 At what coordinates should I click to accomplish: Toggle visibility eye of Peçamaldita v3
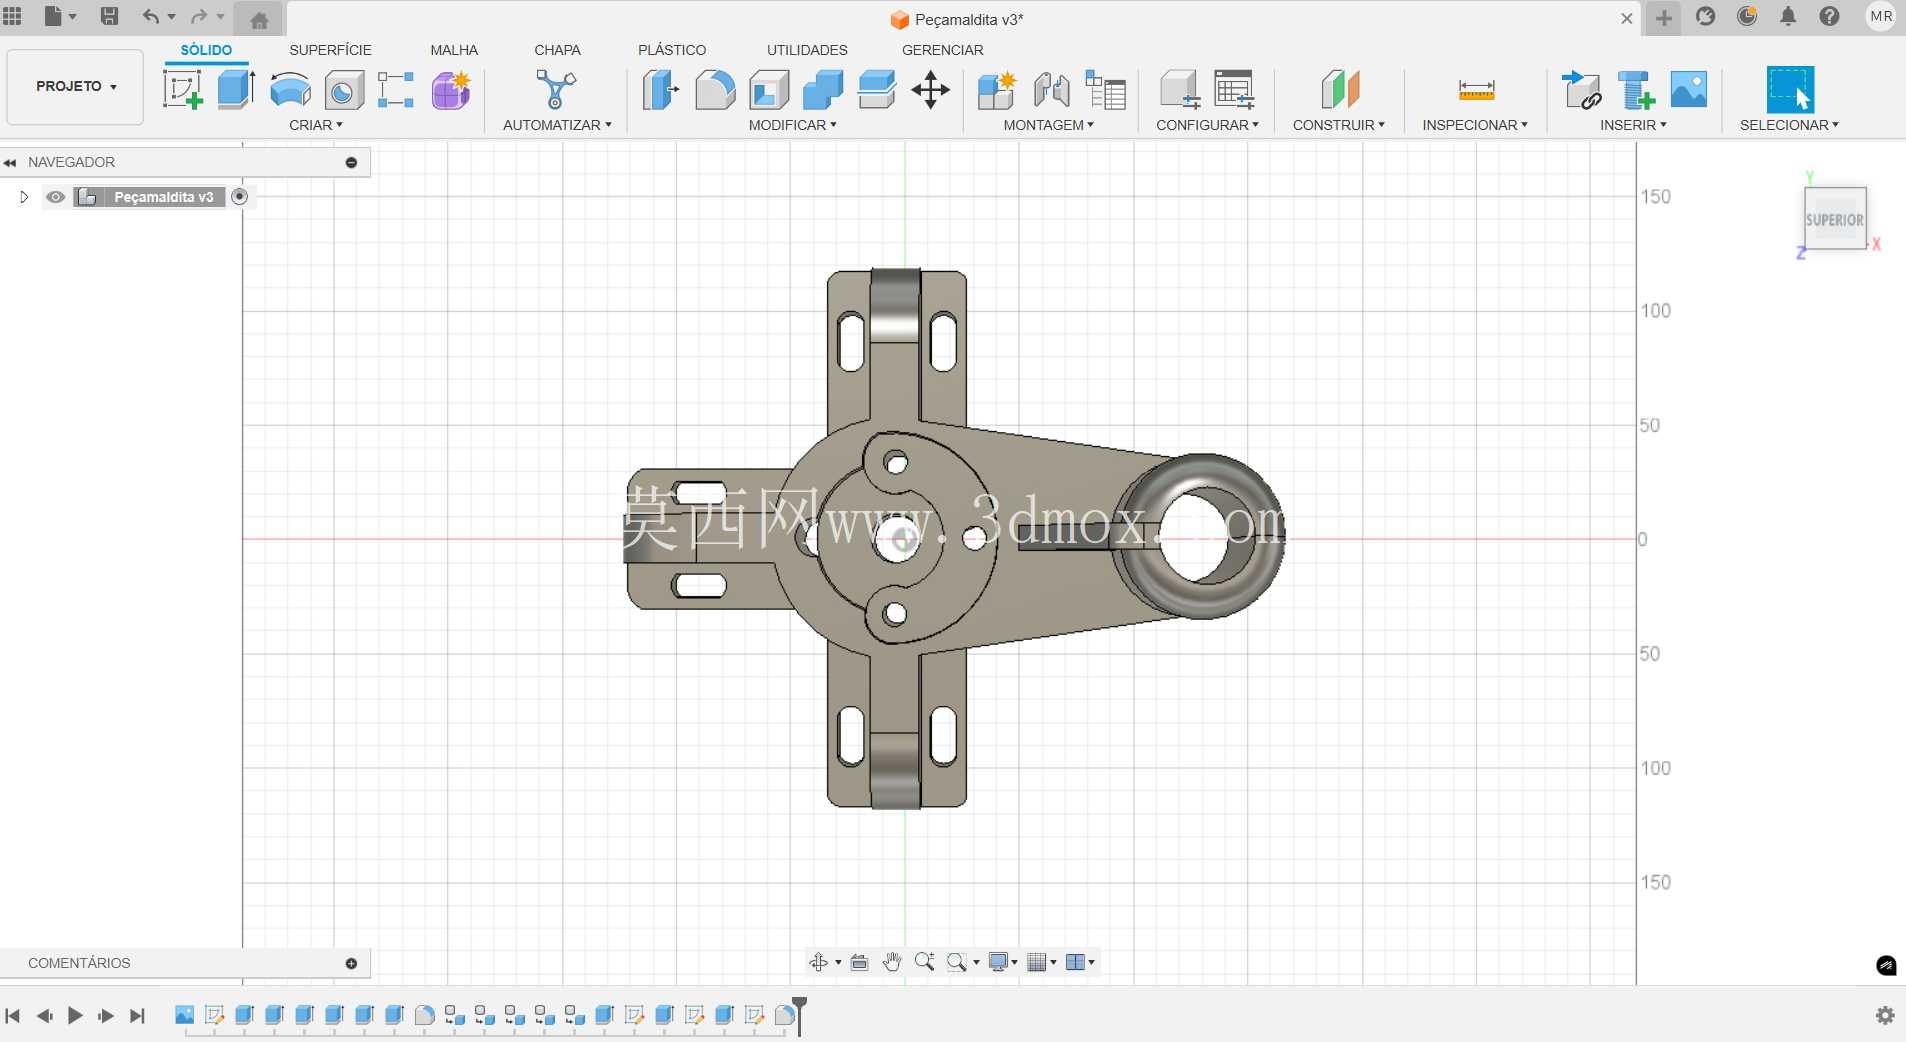56,197
